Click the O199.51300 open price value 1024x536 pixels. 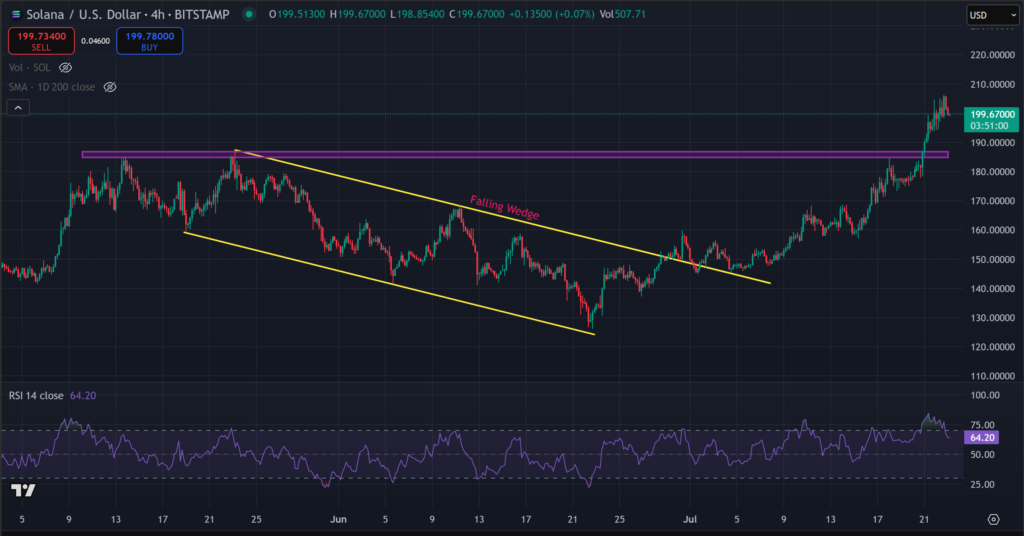pos(296,14)
